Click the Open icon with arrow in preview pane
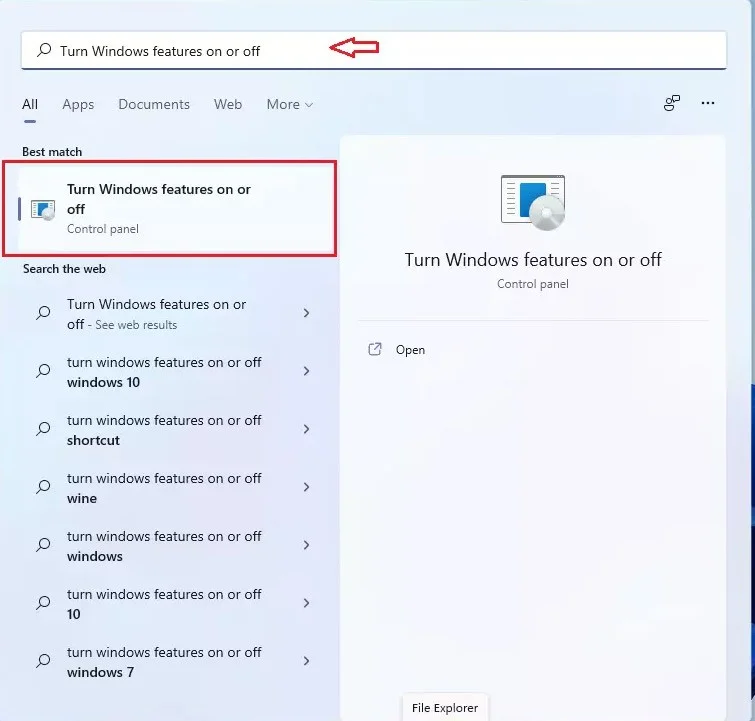The image size is (755, 721). (x=375, y=350)
